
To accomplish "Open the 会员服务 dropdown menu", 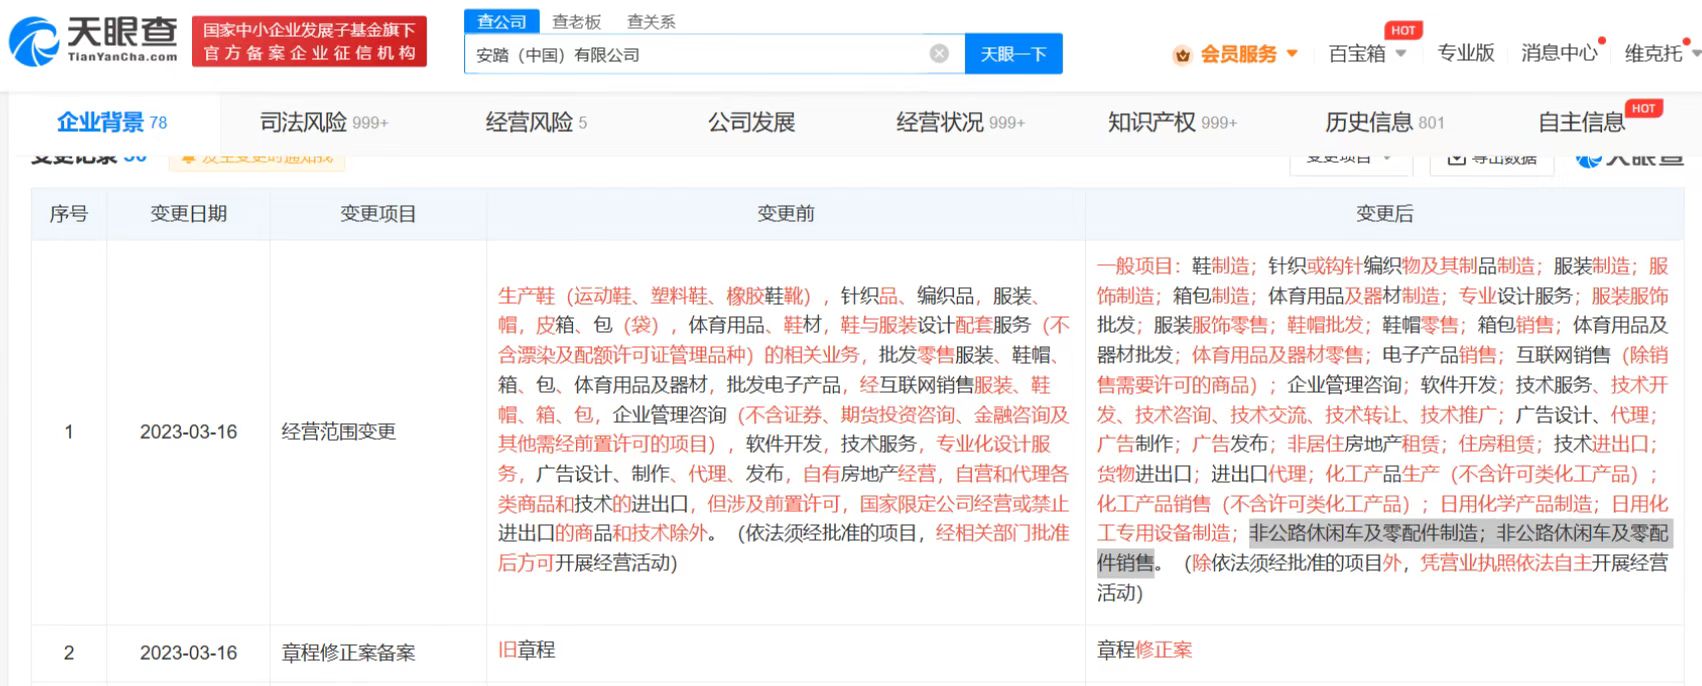I will (1248, 54).
